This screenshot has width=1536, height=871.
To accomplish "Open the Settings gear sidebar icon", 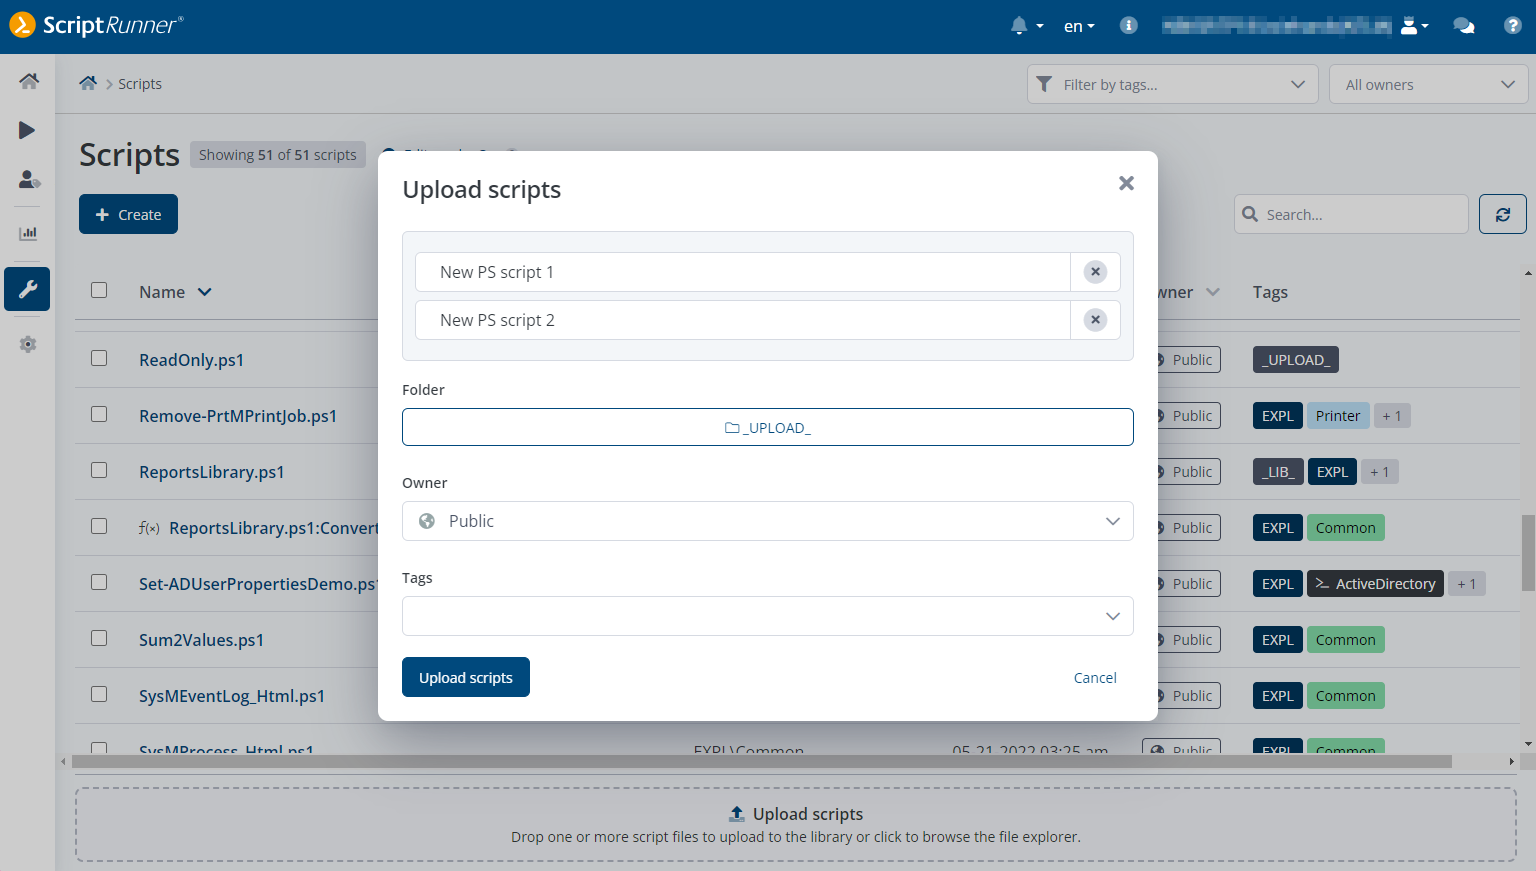I will (28, 344).
